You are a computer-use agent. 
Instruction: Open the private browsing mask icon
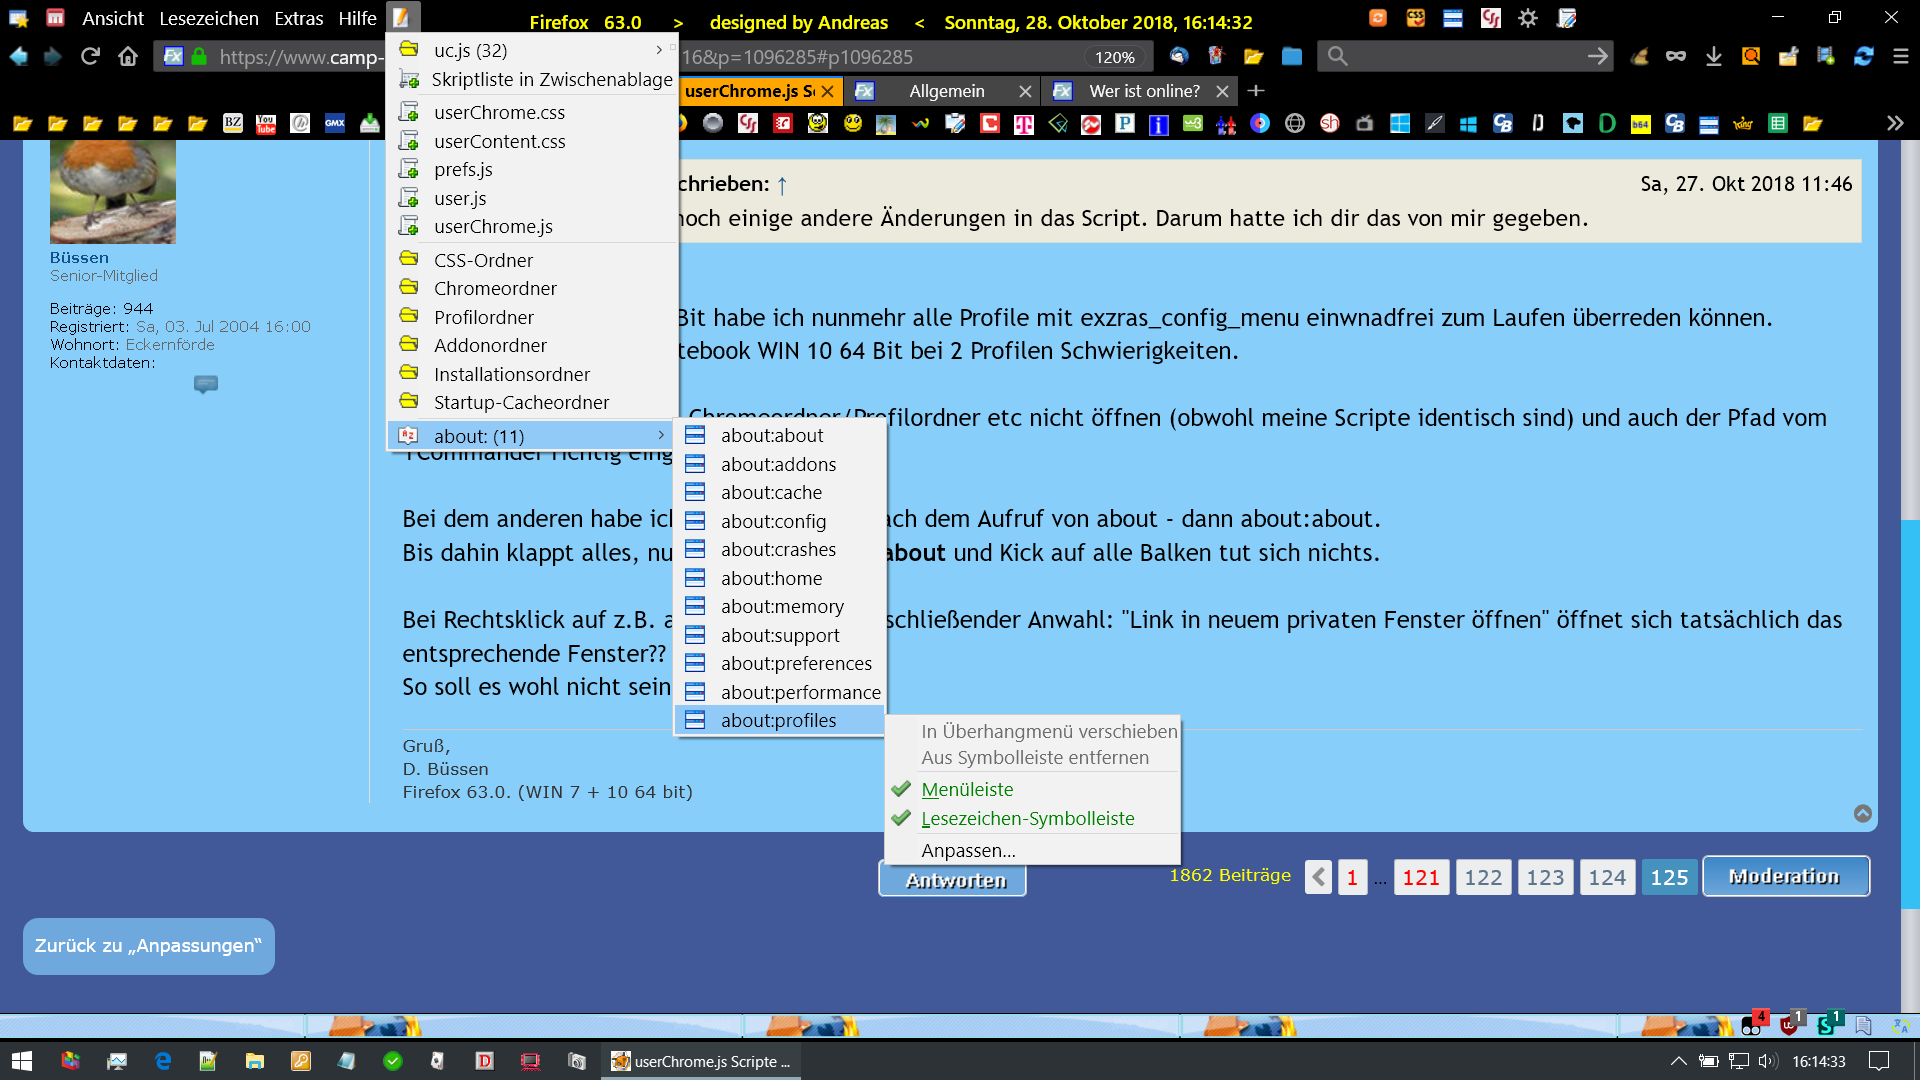1675,57
